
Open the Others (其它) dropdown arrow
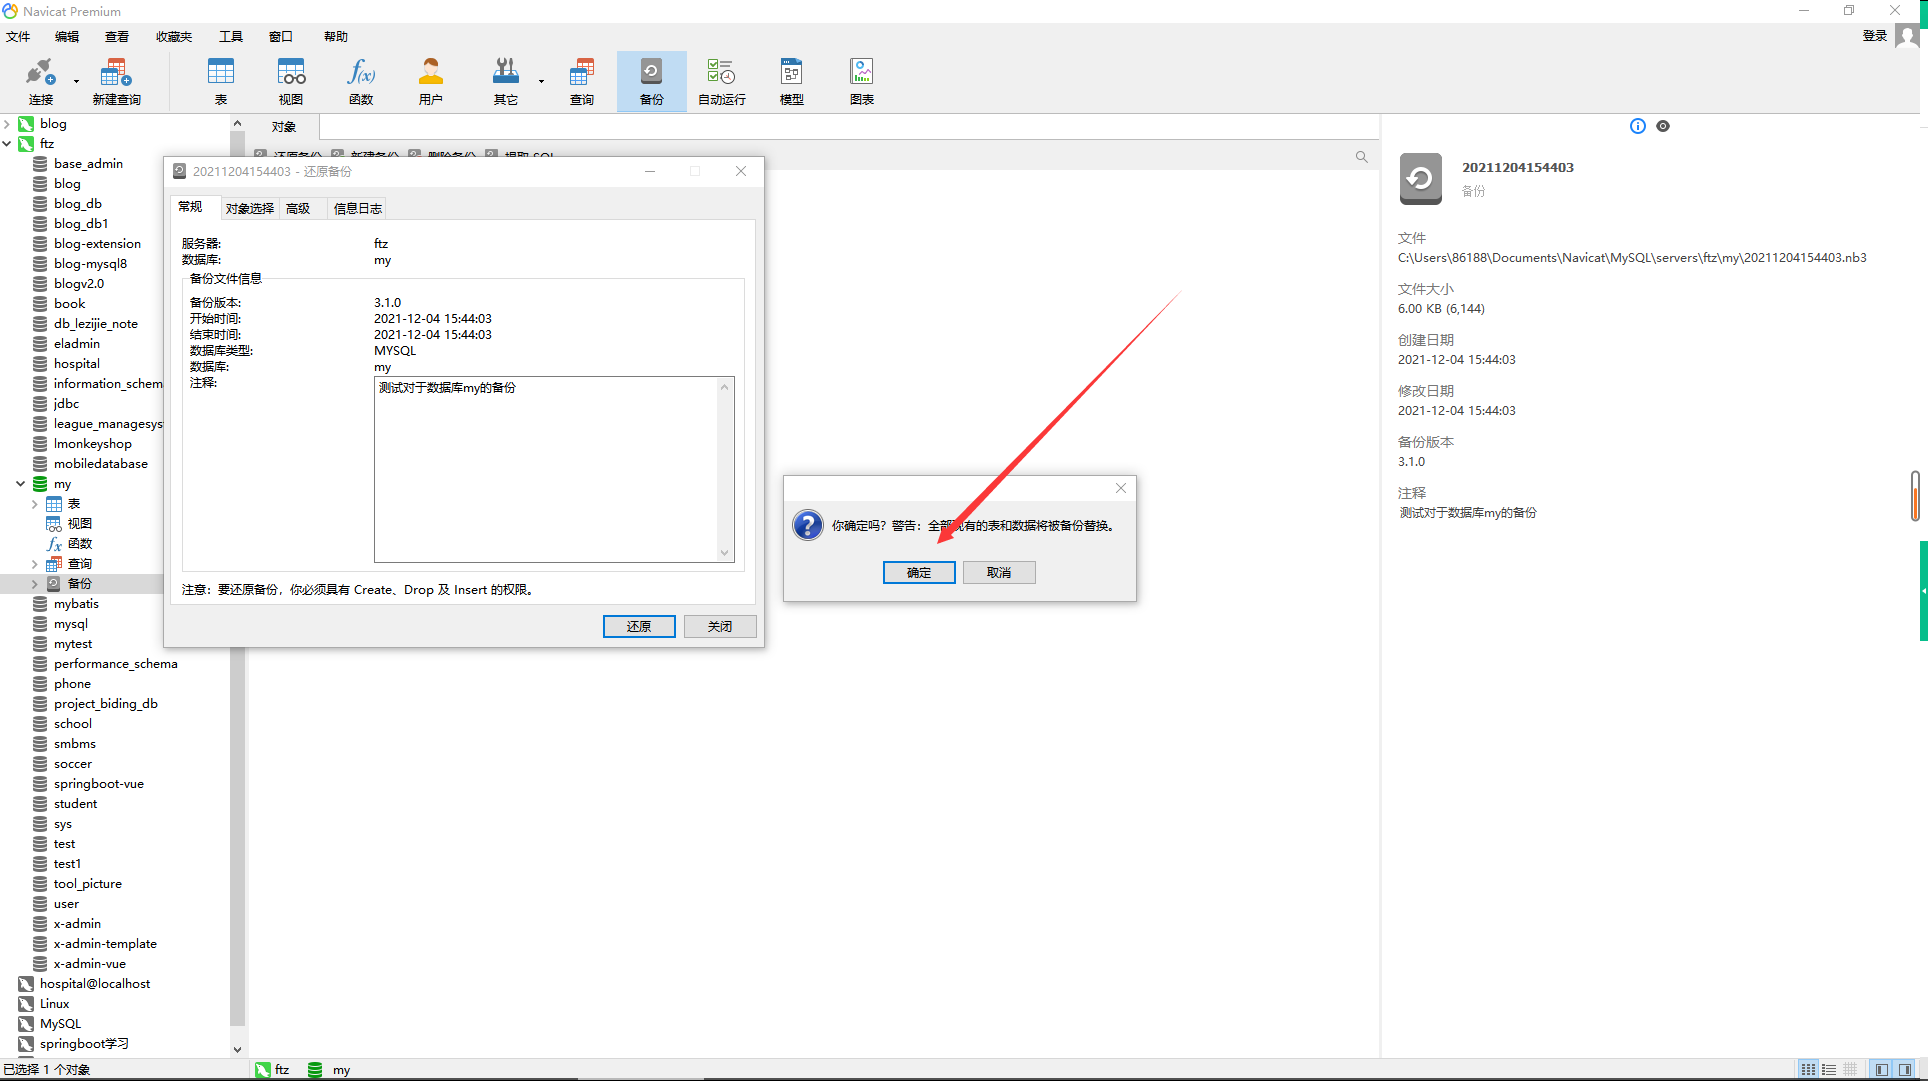pos(541,81)
